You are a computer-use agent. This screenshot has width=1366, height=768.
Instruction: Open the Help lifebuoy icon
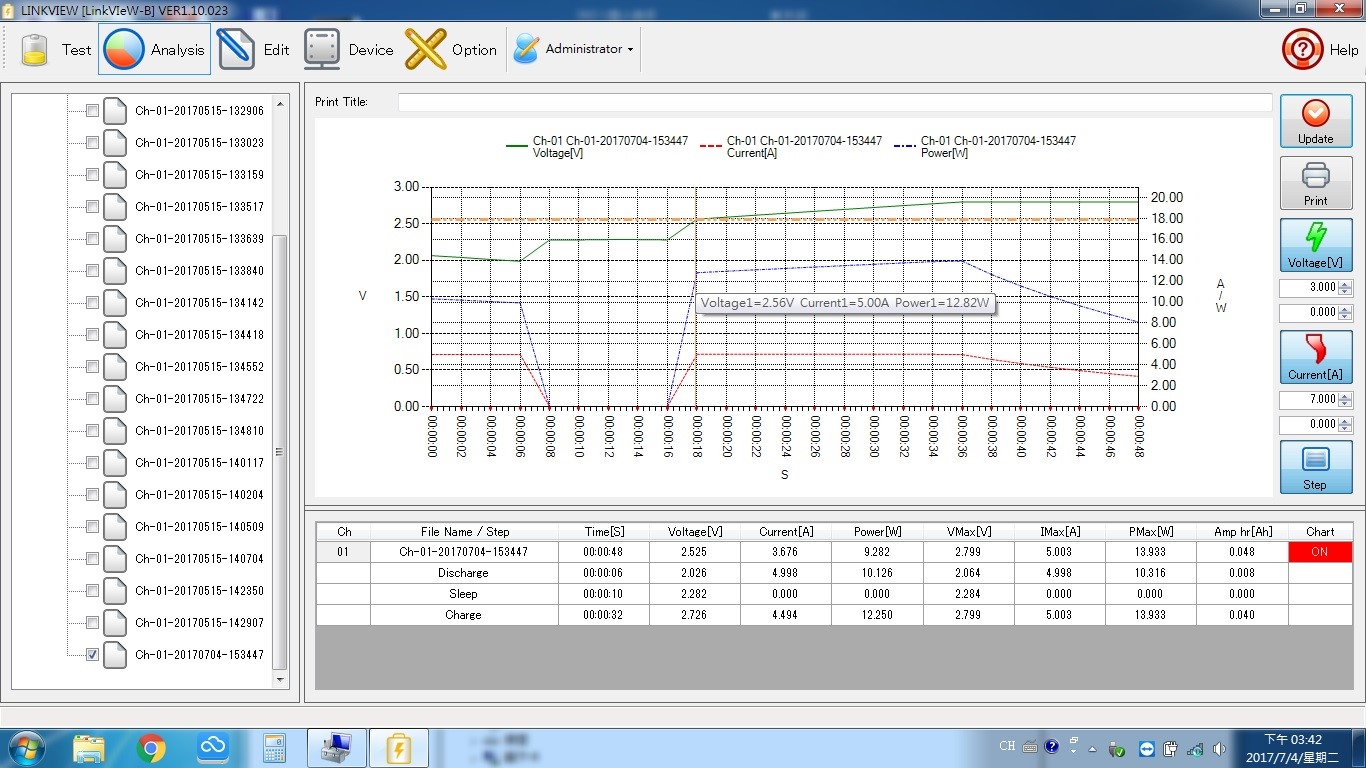(x=1302, y=49)
